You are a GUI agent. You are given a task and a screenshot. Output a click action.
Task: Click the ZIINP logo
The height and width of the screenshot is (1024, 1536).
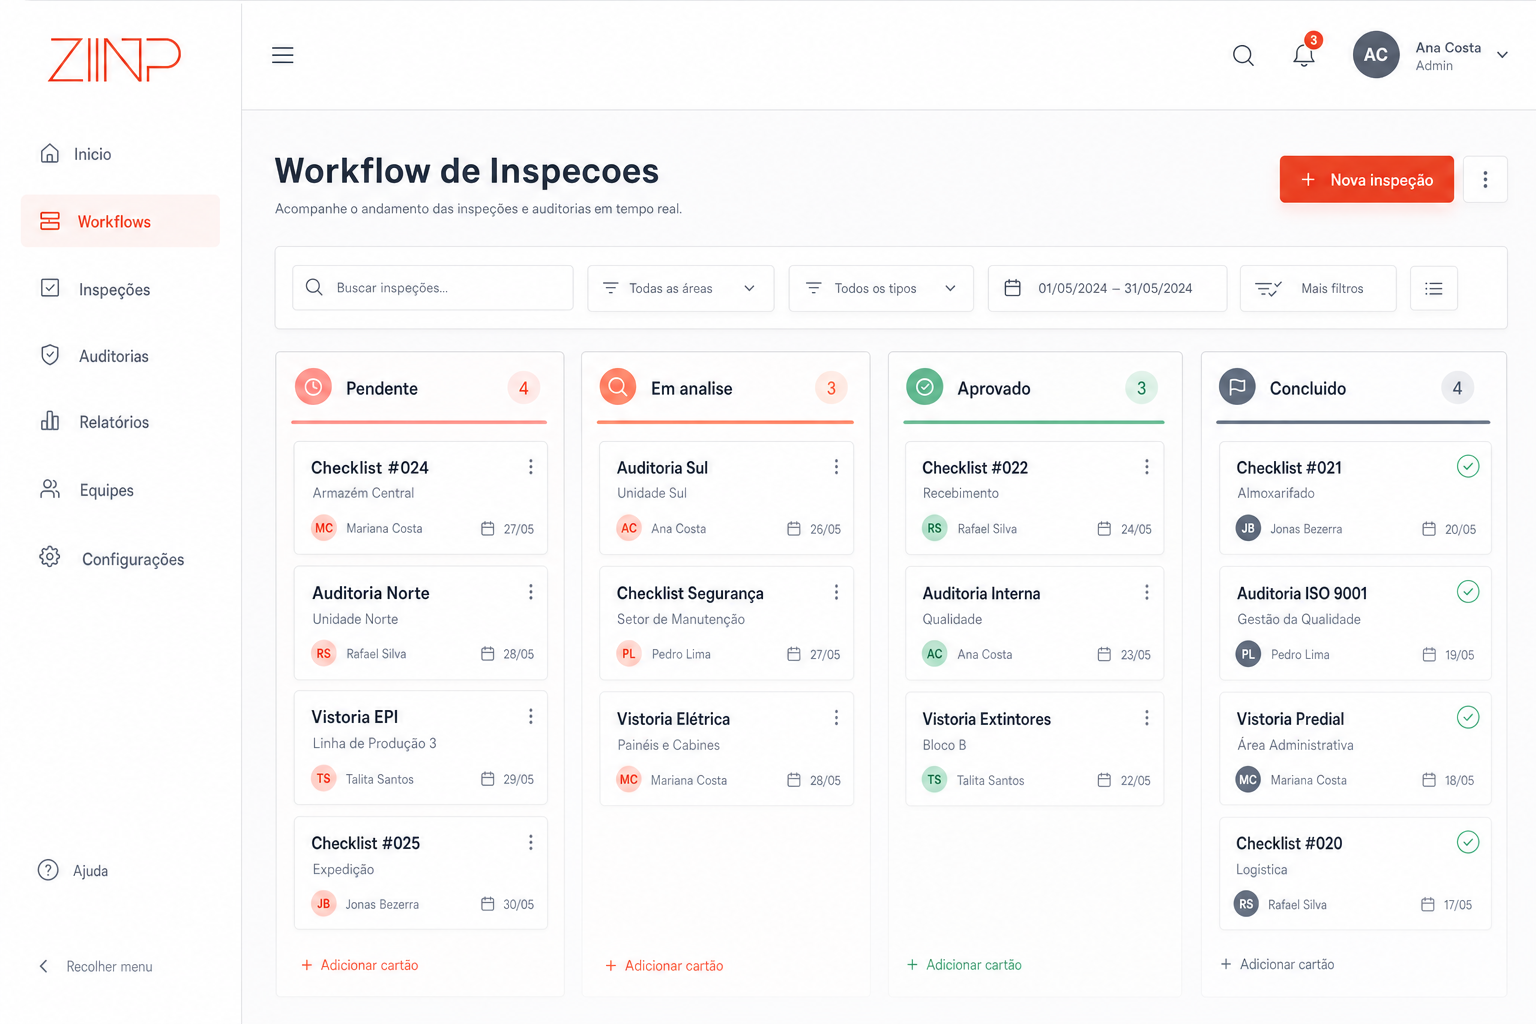click(x=115, y=60)
